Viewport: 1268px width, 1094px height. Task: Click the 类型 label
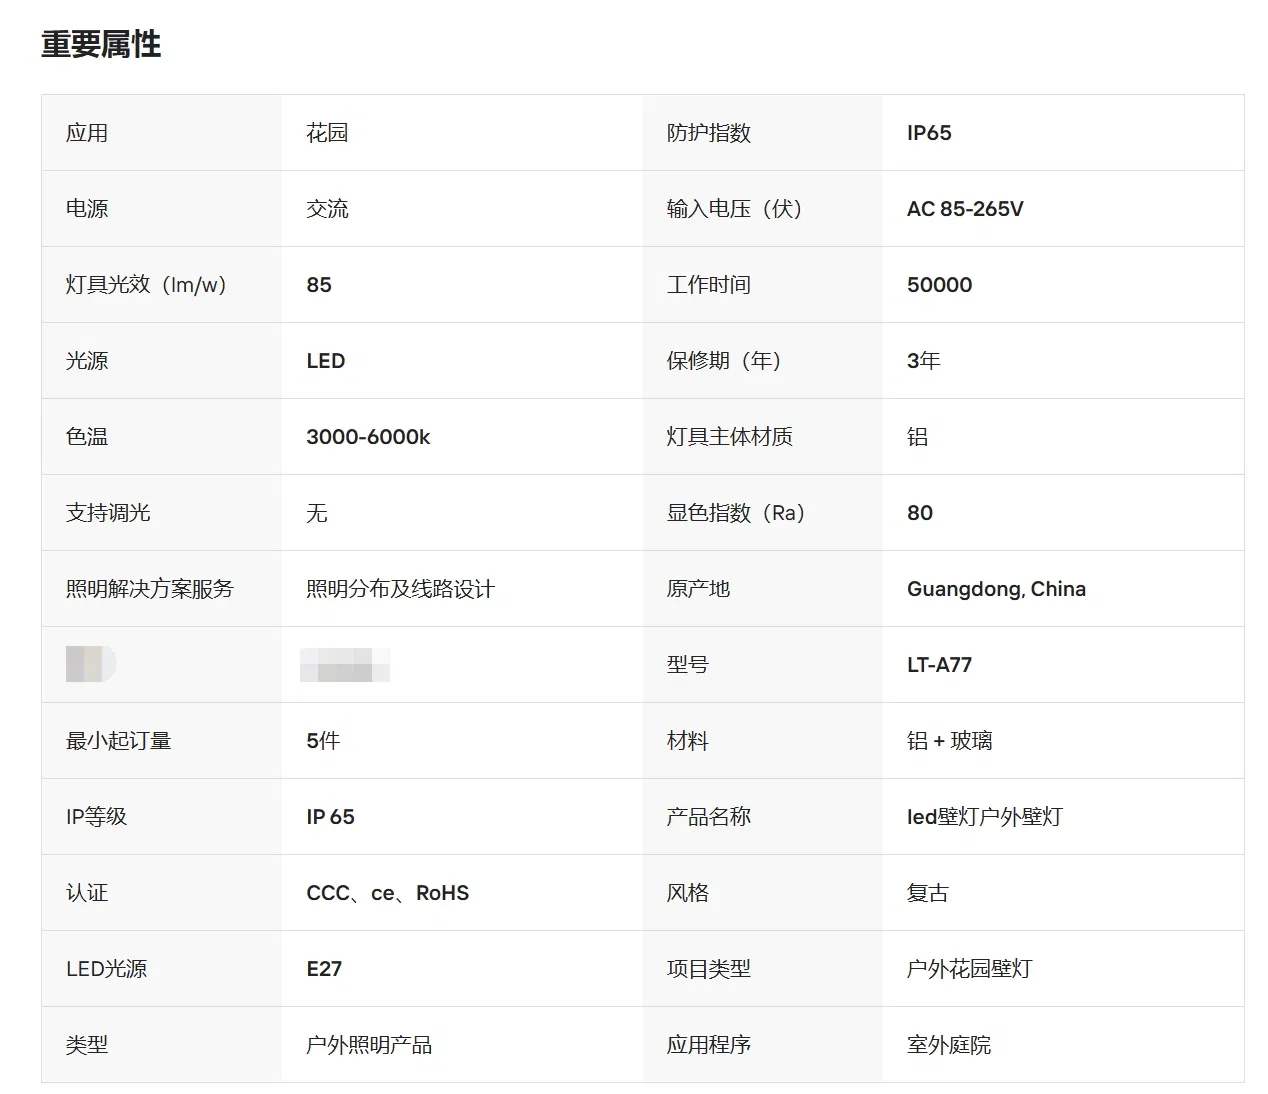click(87, 1045)
